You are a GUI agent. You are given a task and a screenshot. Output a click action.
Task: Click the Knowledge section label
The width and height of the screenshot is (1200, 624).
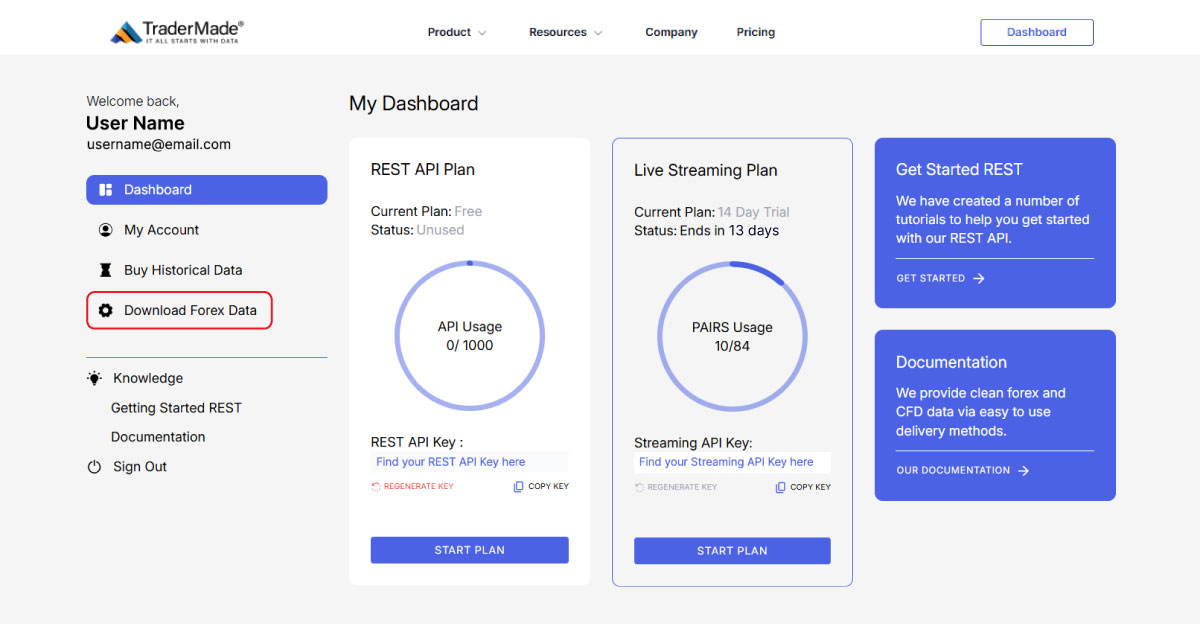[148, 378]
